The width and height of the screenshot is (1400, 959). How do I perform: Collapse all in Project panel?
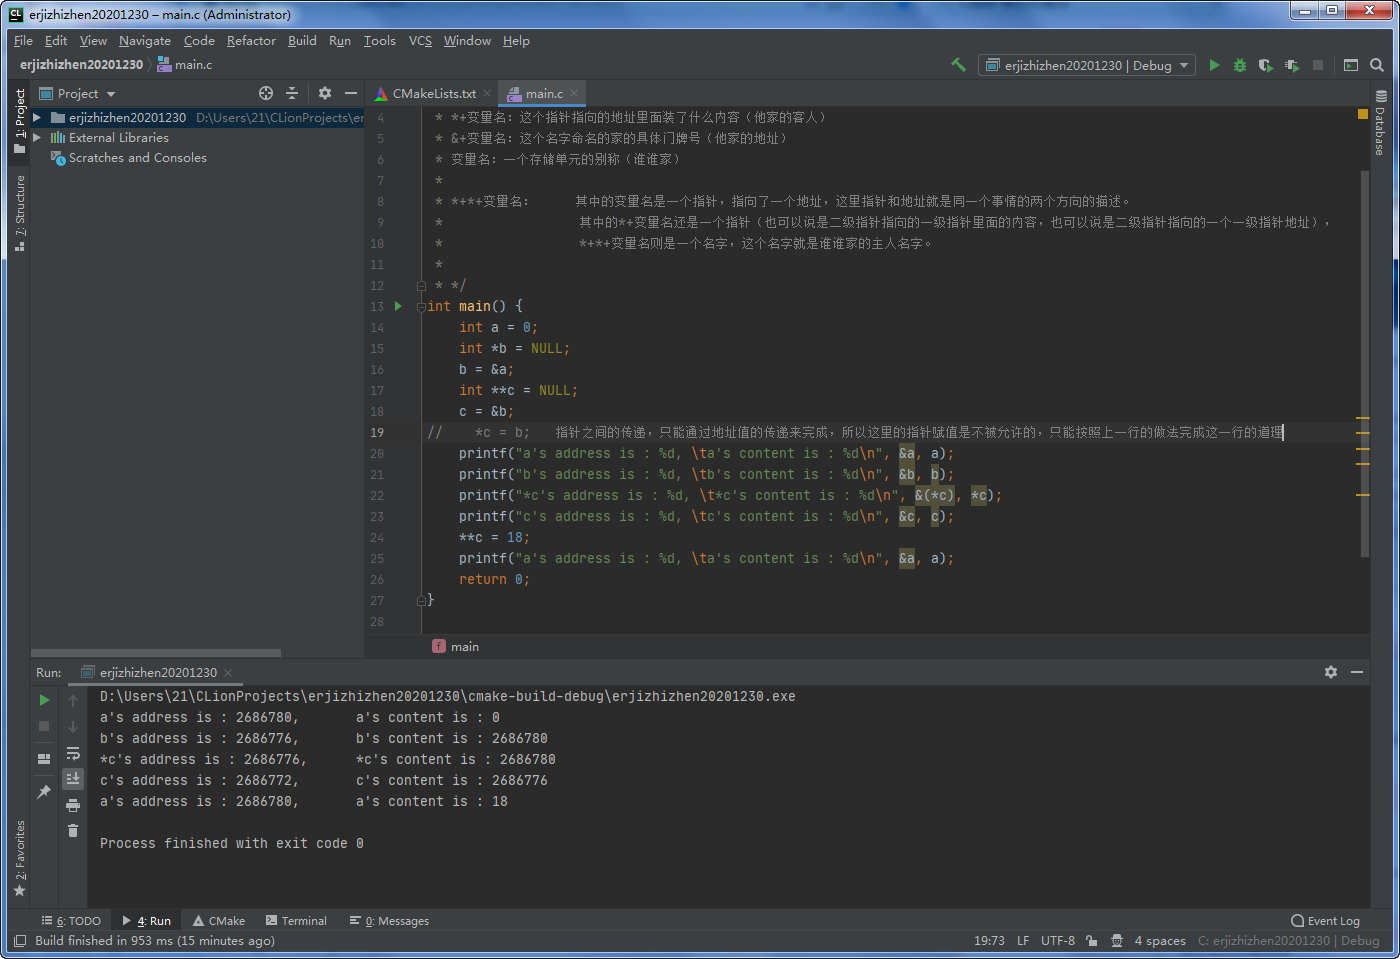[x=292, y=93]
